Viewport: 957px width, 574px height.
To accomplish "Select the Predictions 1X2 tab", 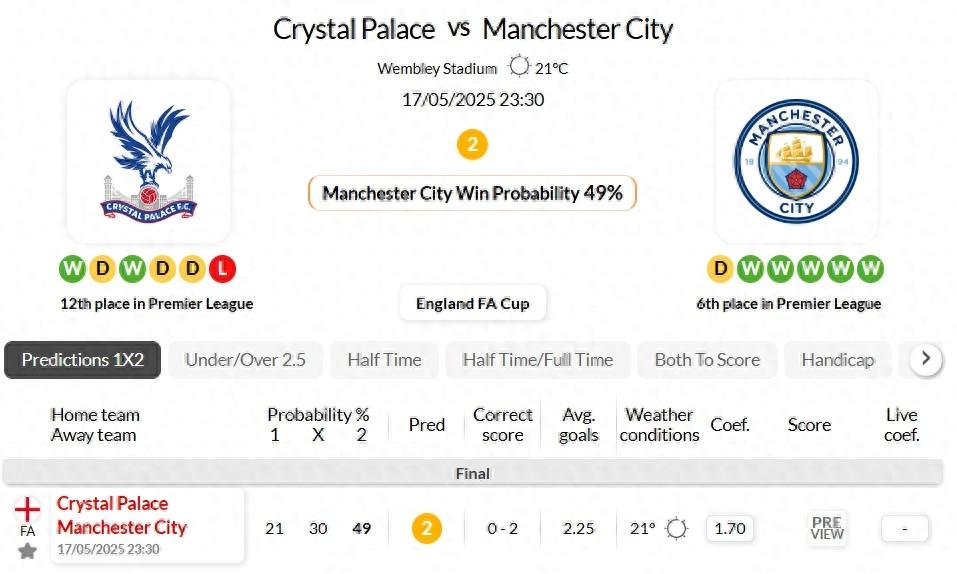I will pos(82,360).
